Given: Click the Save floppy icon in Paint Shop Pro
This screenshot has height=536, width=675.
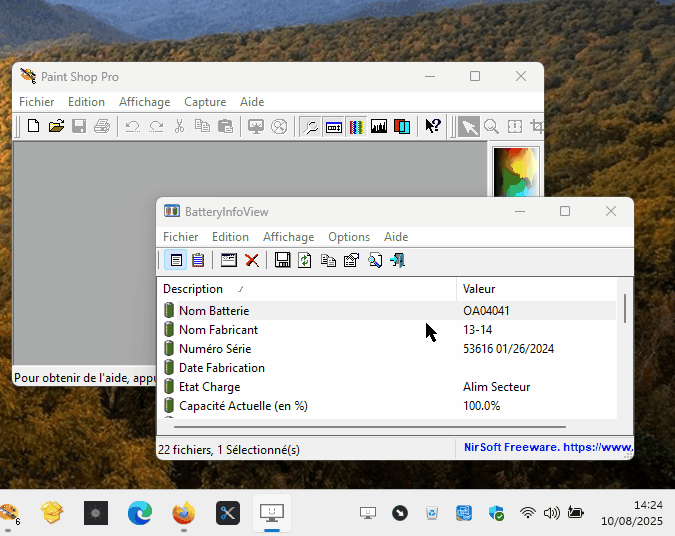Looking at the screenshot, I should tap(79, 127).
